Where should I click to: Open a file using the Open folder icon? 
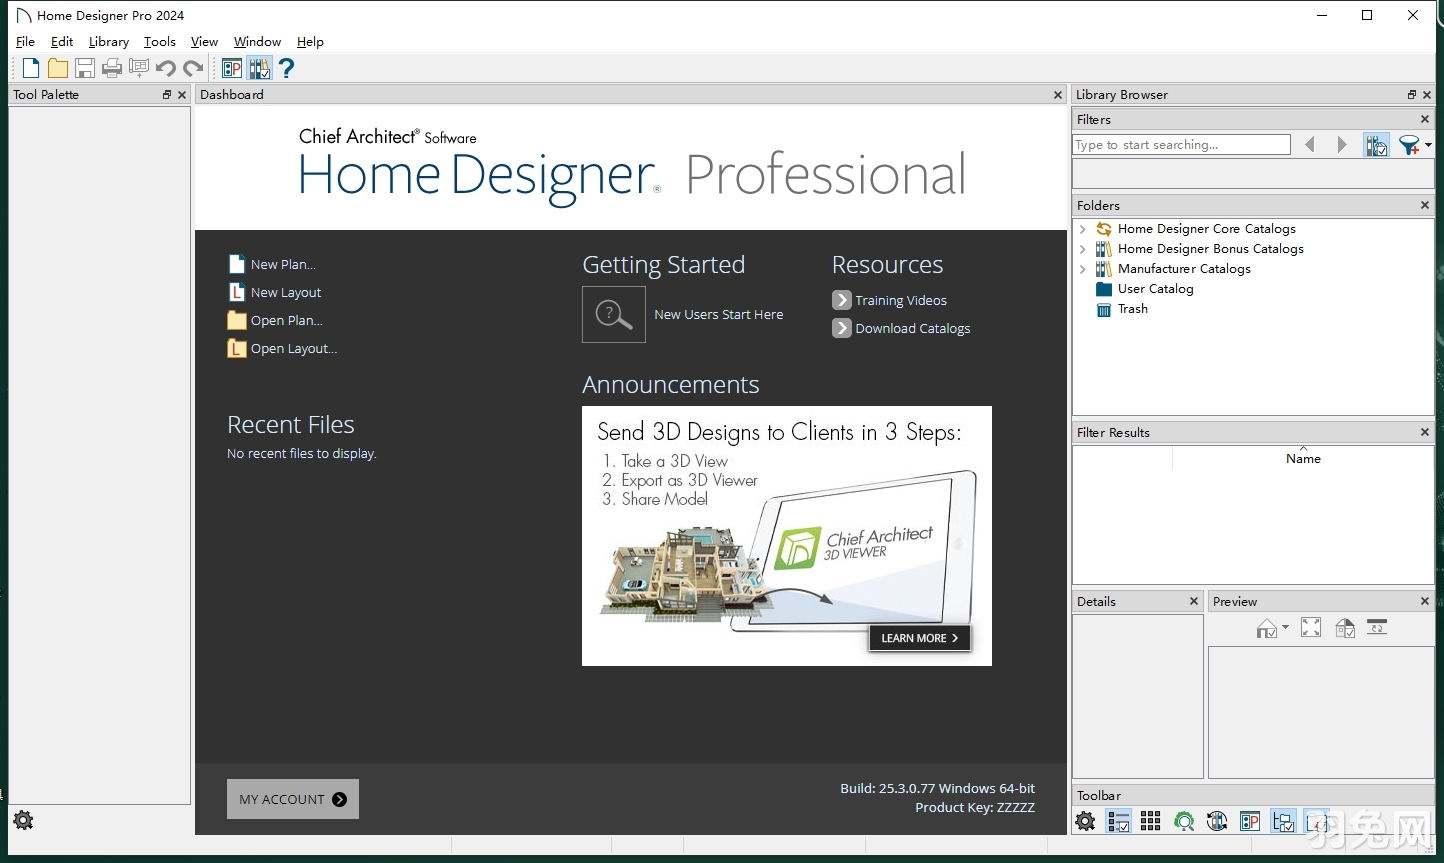(57, 67)
